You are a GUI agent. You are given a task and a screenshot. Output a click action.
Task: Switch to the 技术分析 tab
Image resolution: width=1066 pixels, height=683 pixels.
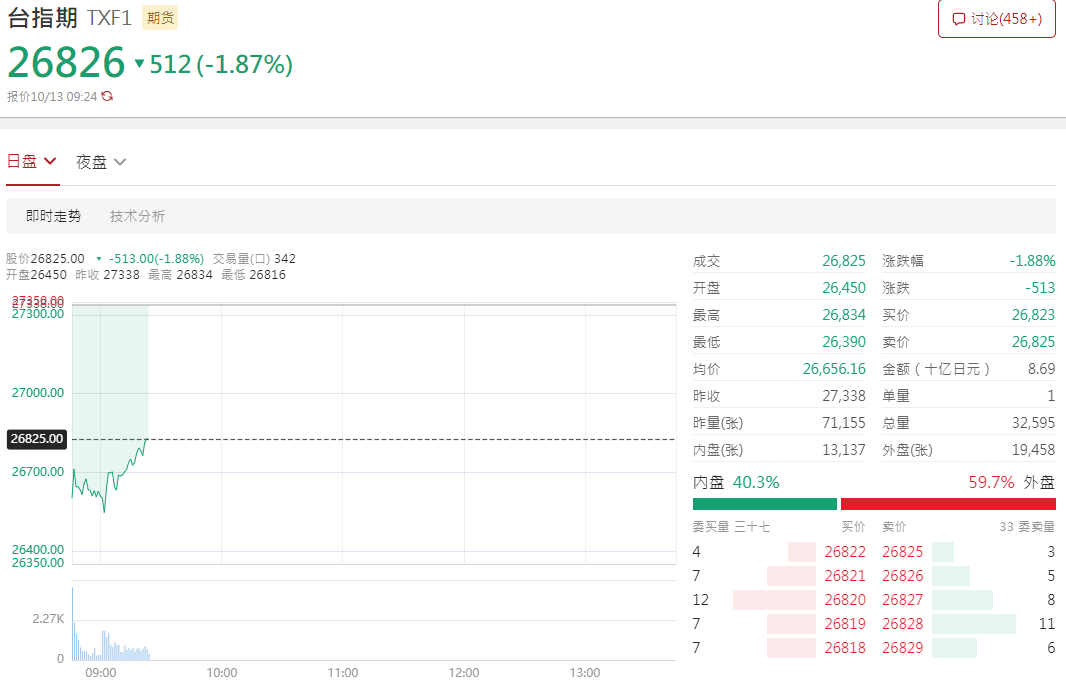(x=138, y=216)
